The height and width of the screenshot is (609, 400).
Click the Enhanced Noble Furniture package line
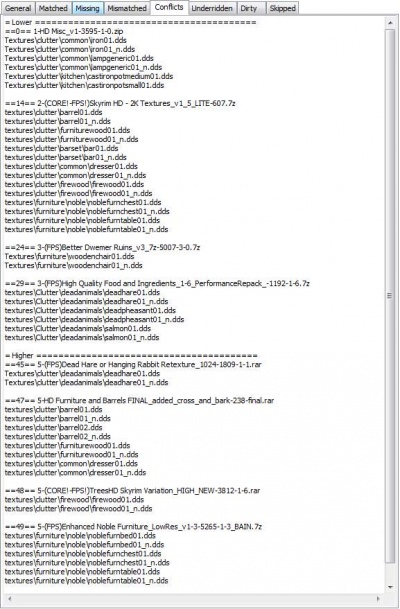point(133,527)
